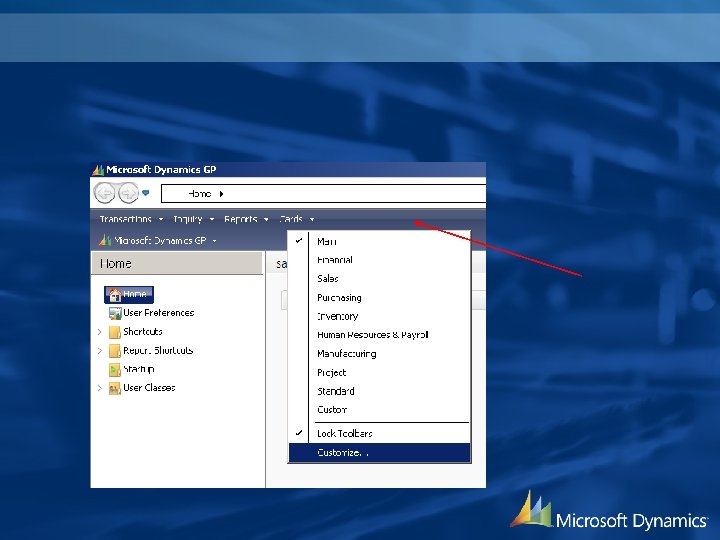Enable the Manufacturing toolbar
This screenshot has width=720, height=540.
tap(379, 354)
